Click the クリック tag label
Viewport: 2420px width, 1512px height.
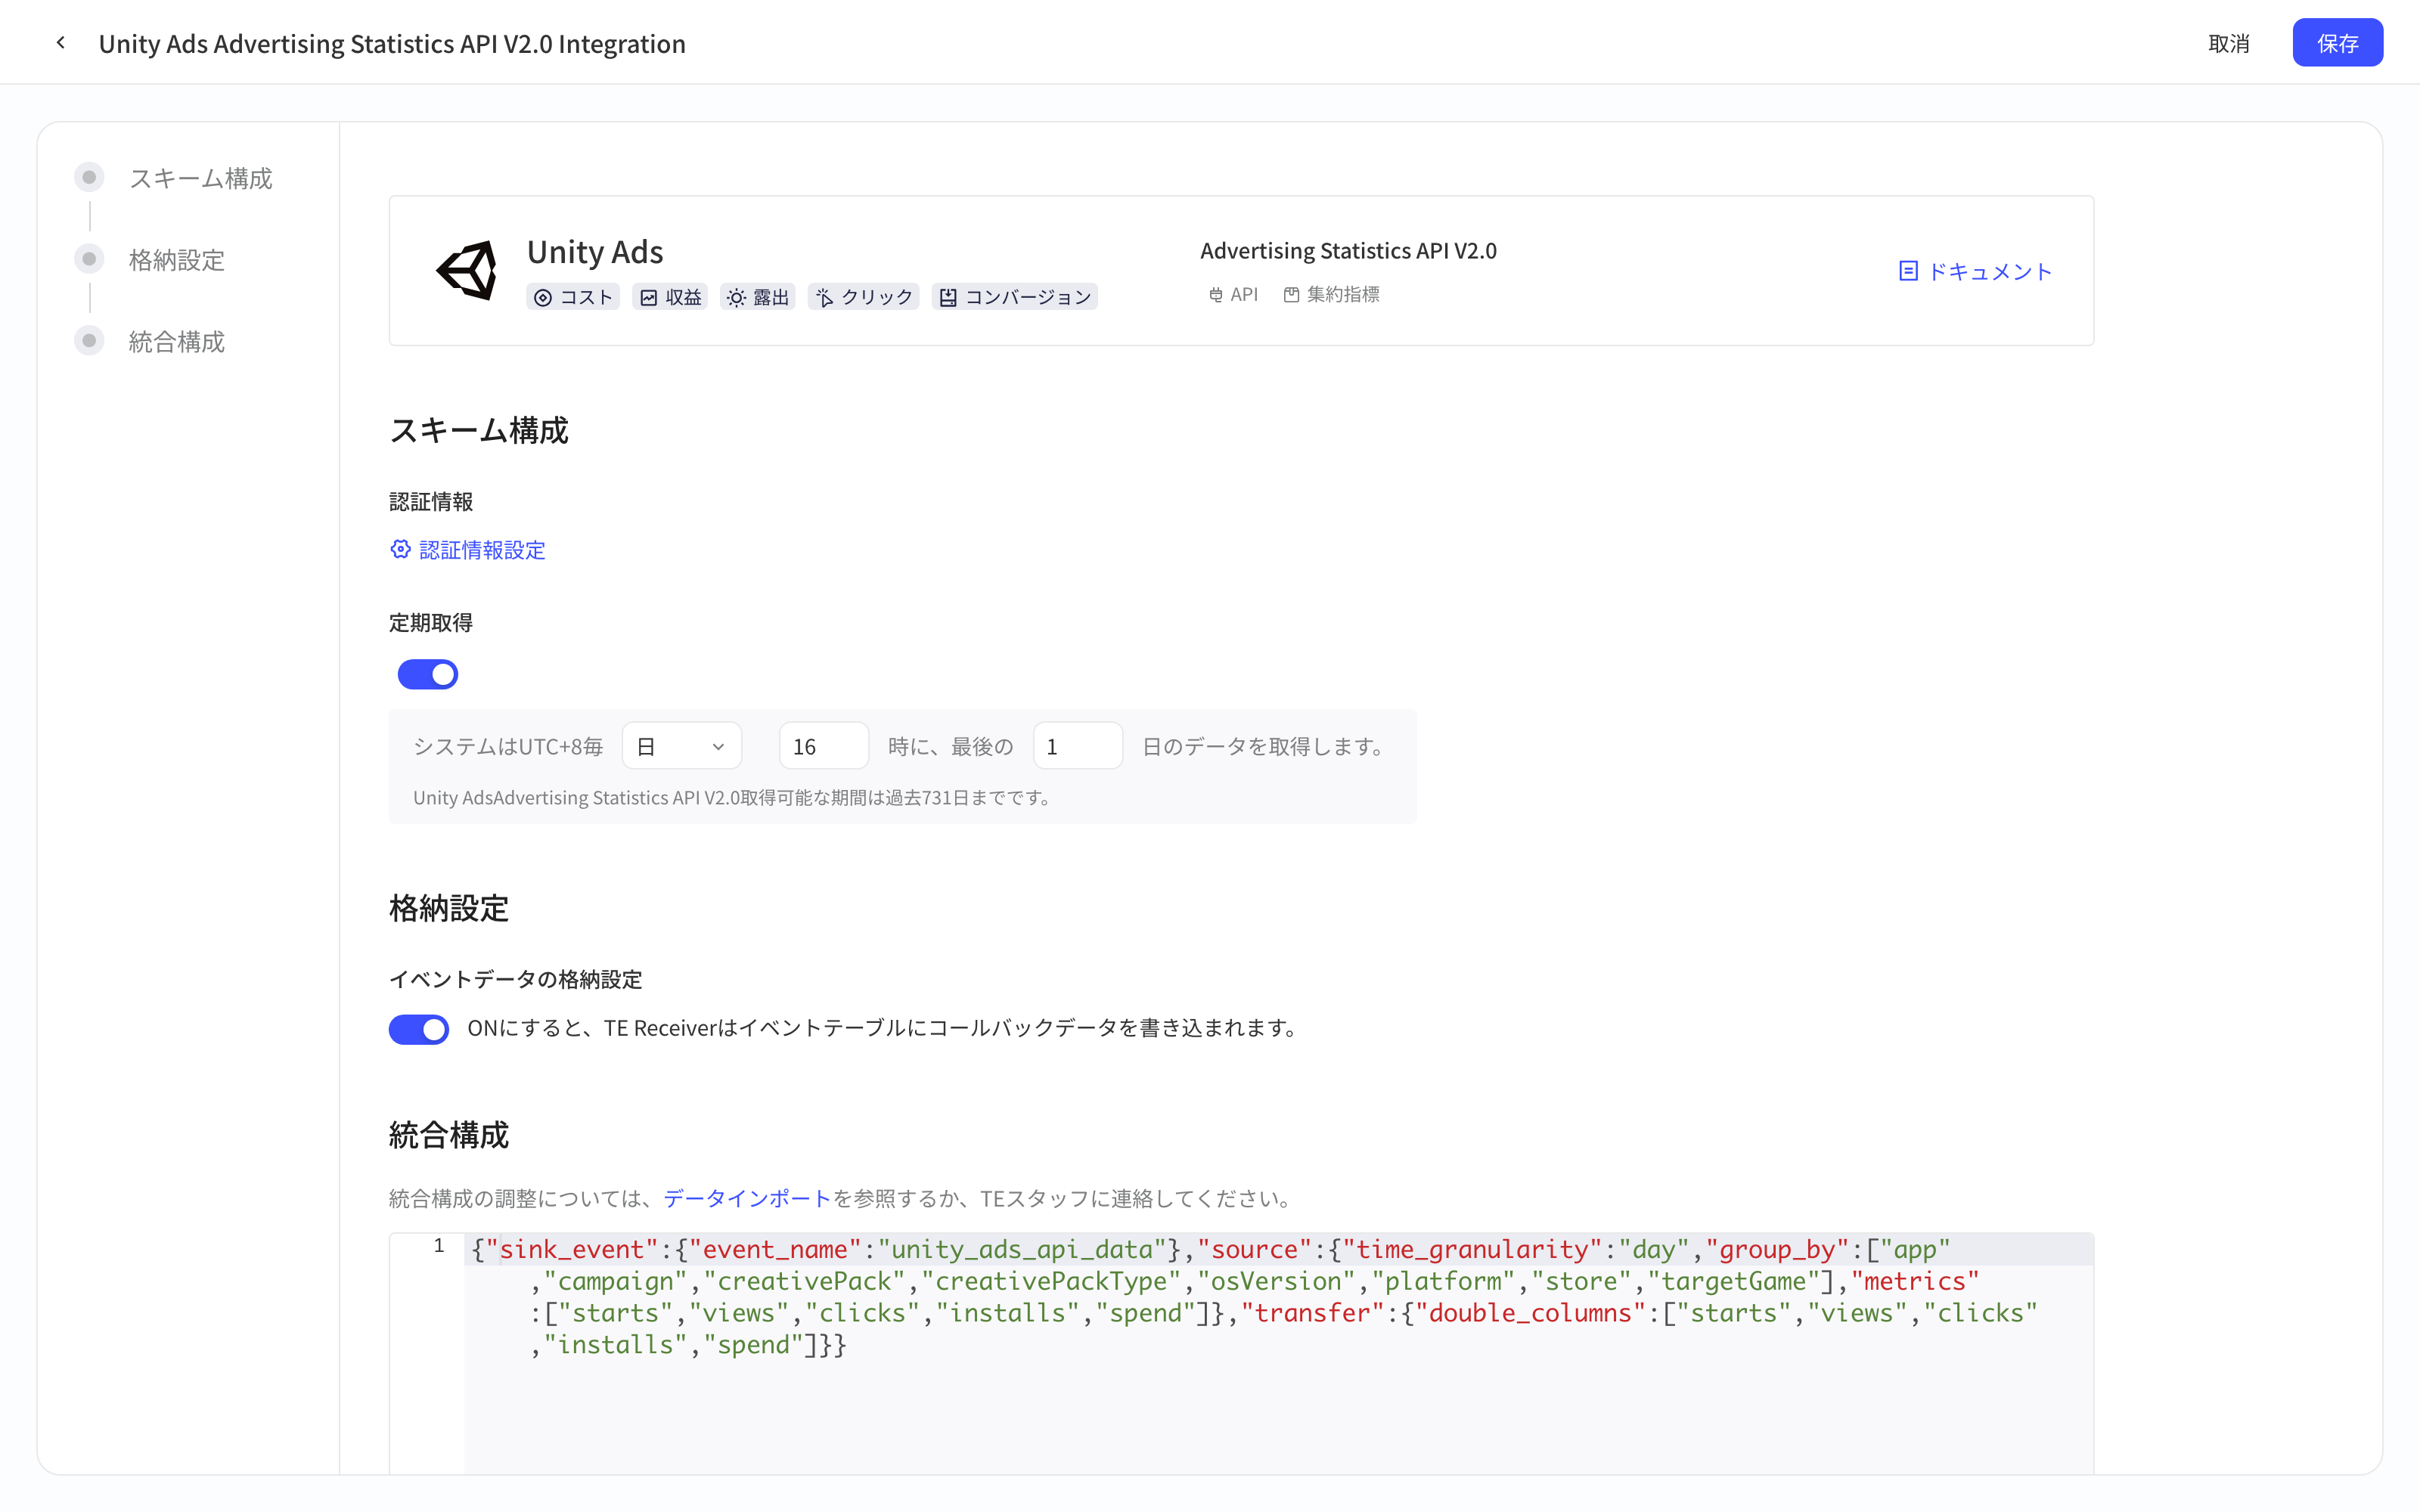pyautogui.click(x=877, y=298)
